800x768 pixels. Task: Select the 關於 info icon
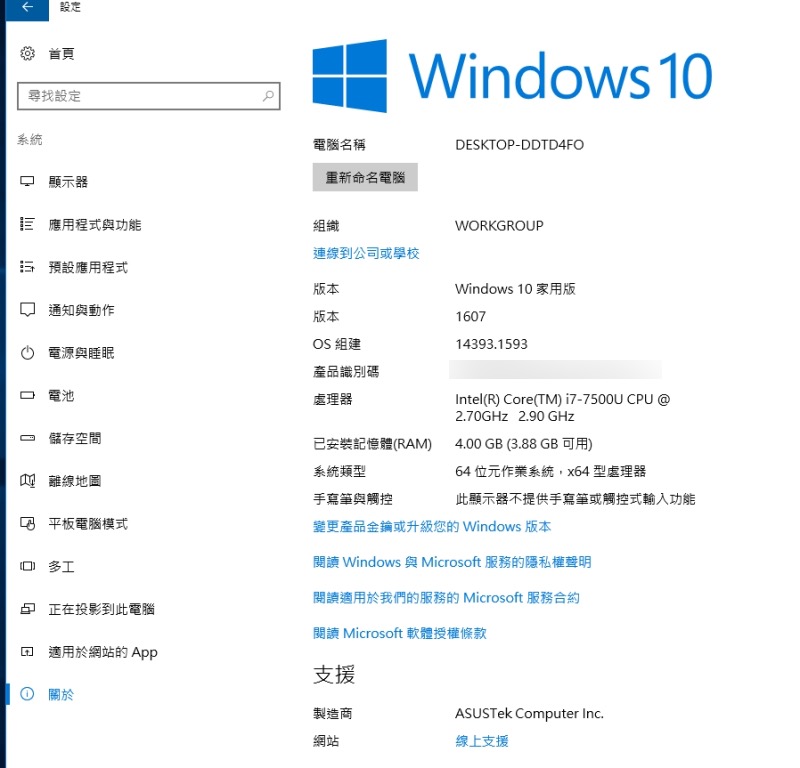[x=27, y=694]
